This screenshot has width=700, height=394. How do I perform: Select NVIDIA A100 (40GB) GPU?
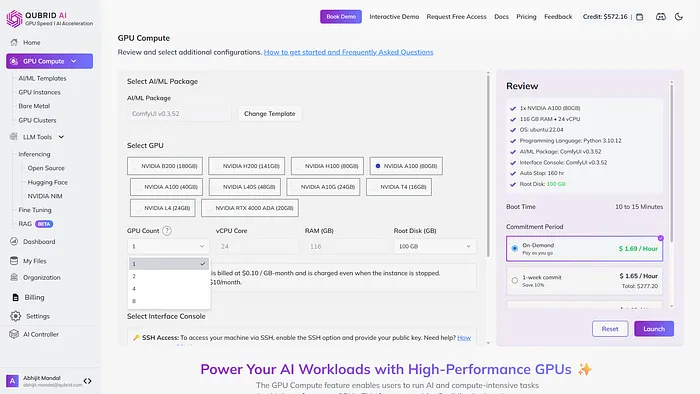pyautogui.click(x=167, y=187)
